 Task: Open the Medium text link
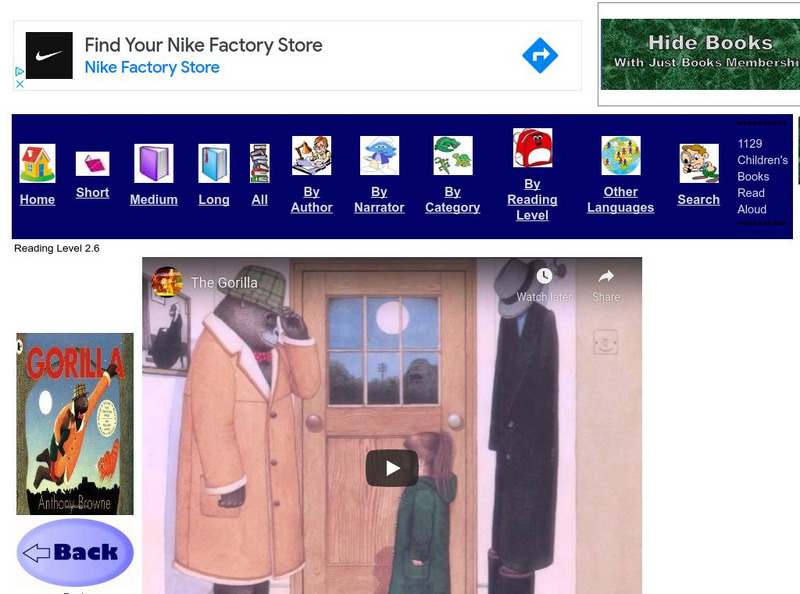point(154,200)
